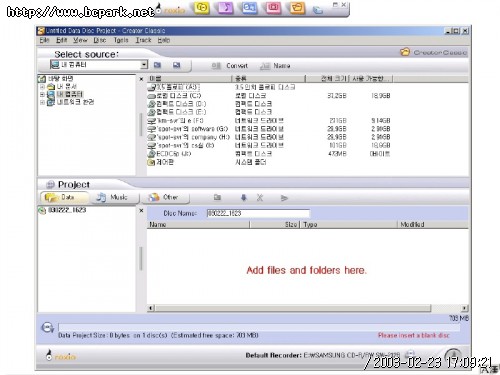Click the Convert button

click(x=230, y=66)
